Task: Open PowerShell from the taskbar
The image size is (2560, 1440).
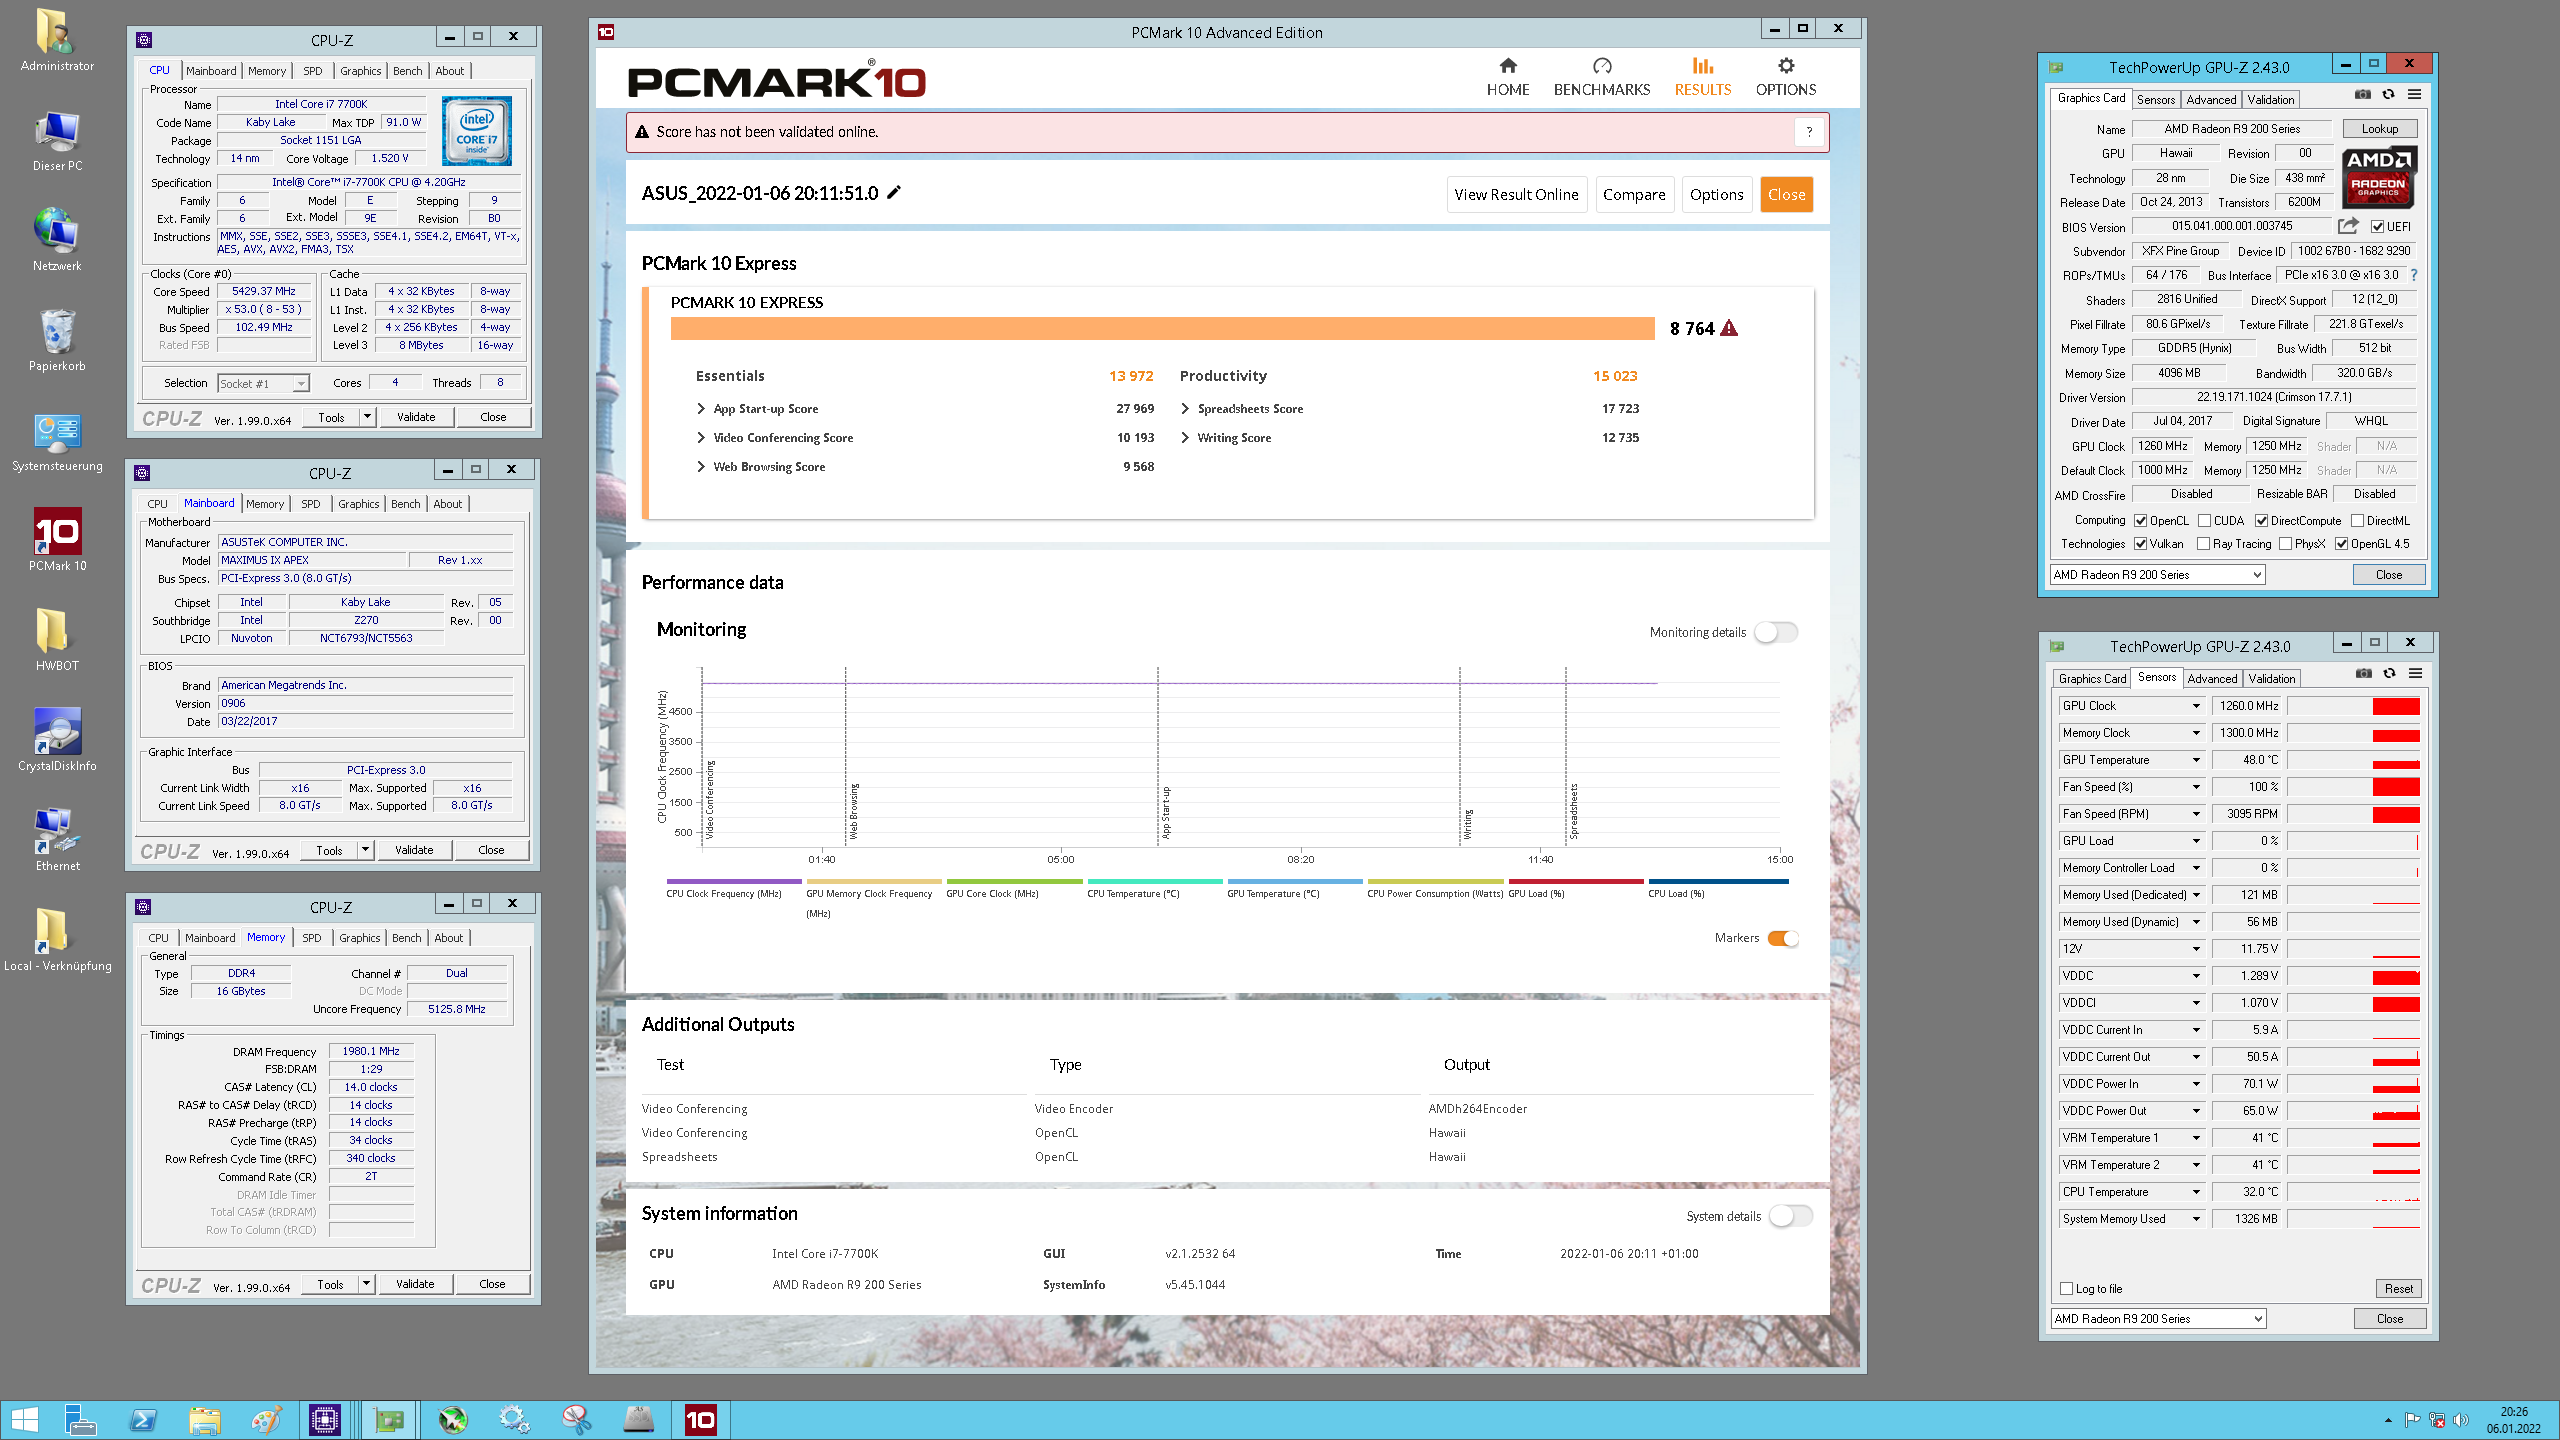Action: [x=143, y=1420]
